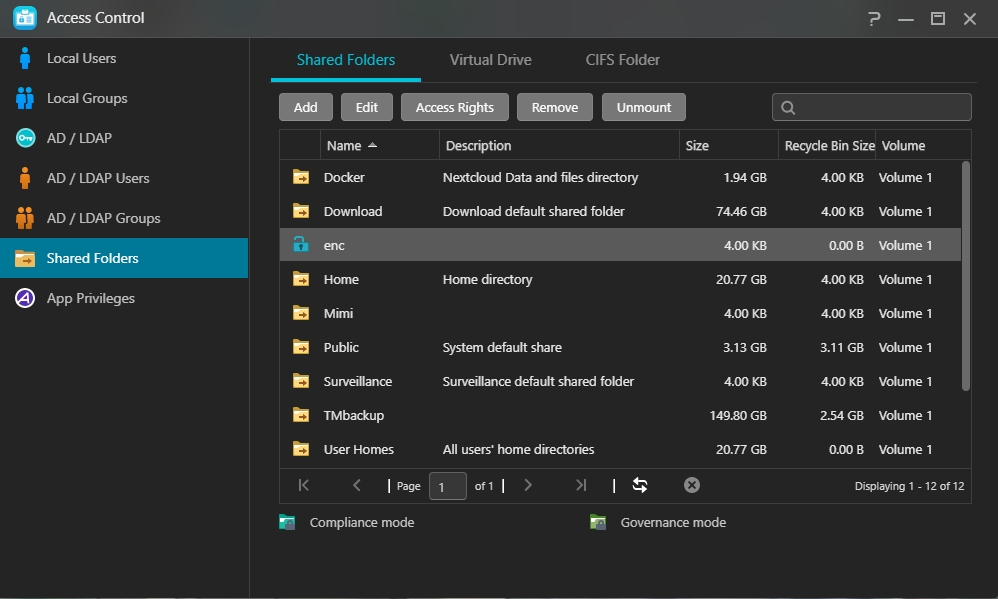Open help via question mark icon
This screenshot has height=599, width=998.
874,18
